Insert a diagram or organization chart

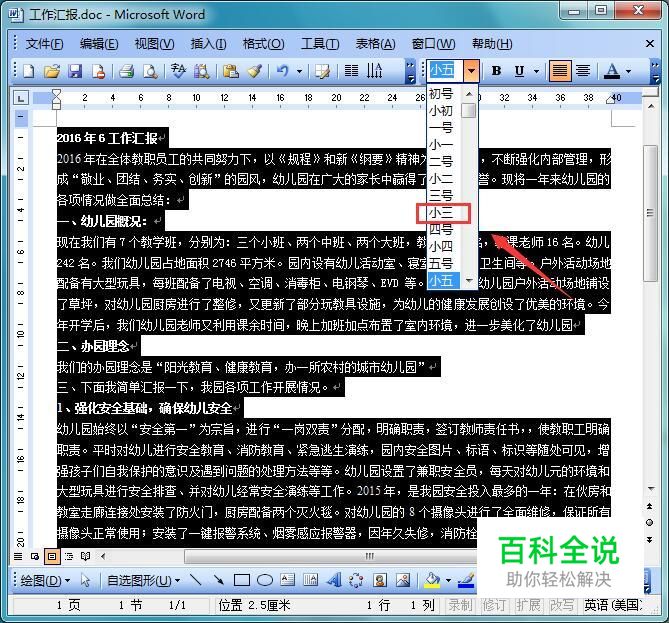tap(356, 580)
